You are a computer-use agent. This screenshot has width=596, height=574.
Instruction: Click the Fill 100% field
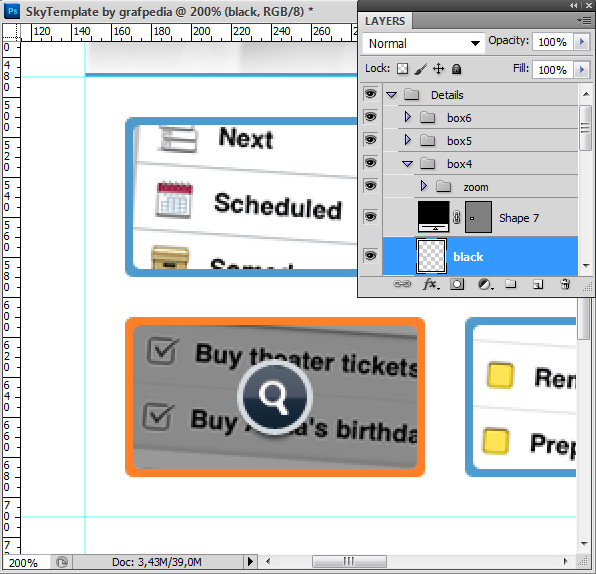(x=553, y=70)
